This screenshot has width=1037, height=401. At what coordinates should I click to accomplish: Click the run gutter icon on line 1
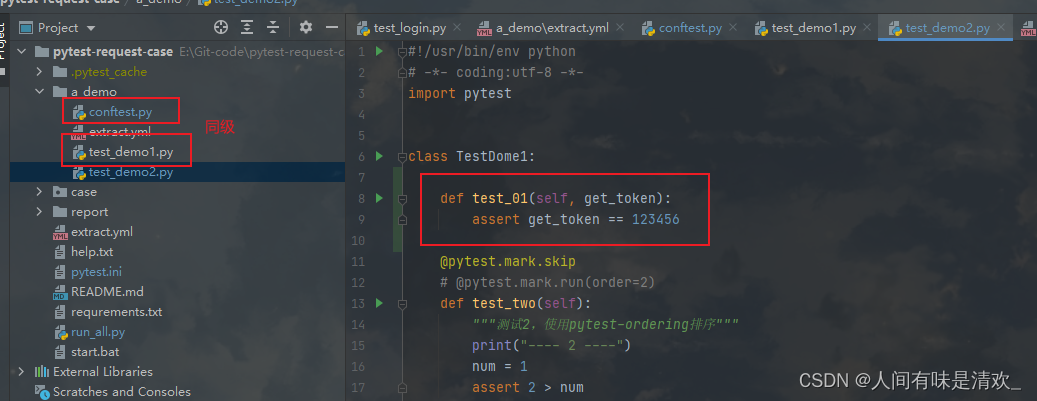pyautogui.click(x=379, y=51)
